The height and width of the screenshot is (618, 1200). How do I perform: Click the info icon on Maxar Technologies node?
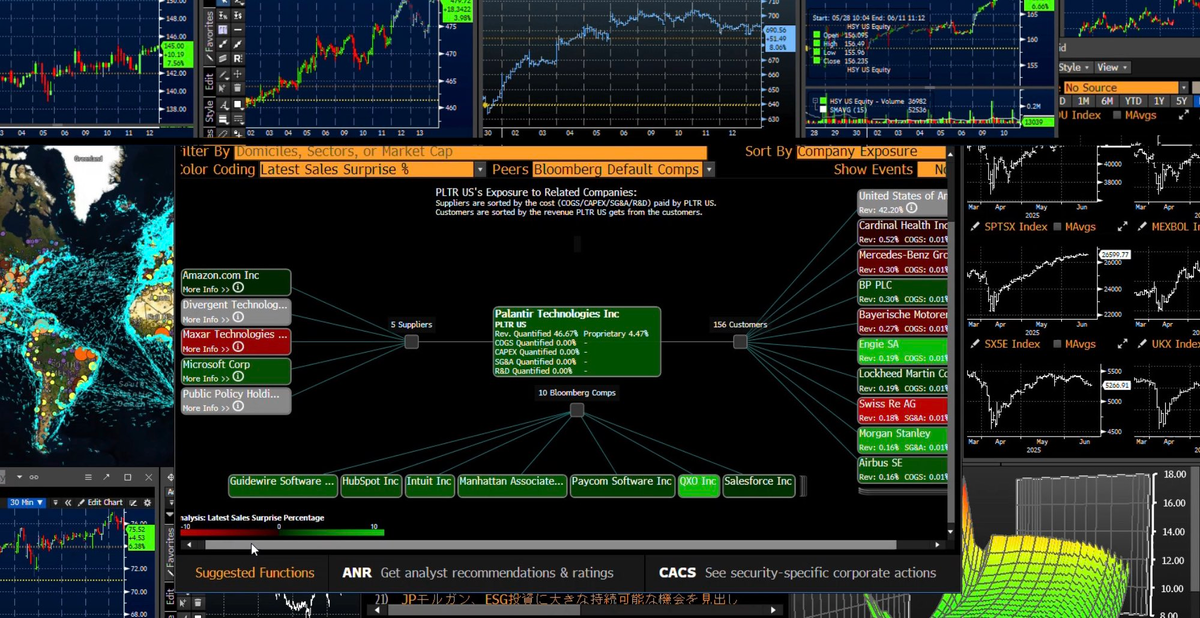pos(238,348)
